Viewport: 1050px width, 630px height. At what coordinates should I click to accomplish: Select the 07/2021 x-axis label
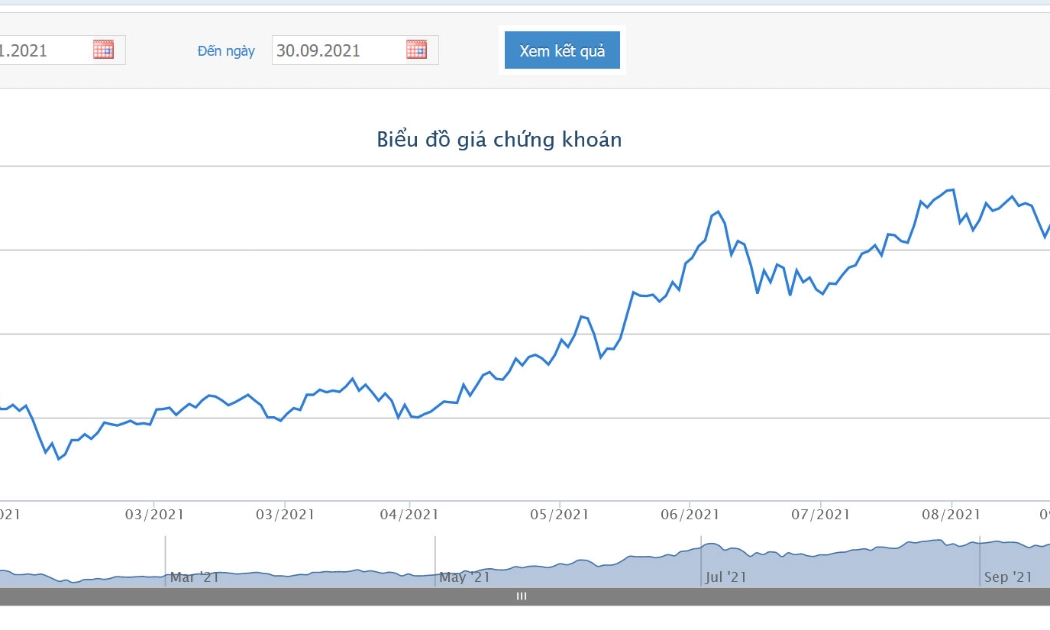(820, 514)
